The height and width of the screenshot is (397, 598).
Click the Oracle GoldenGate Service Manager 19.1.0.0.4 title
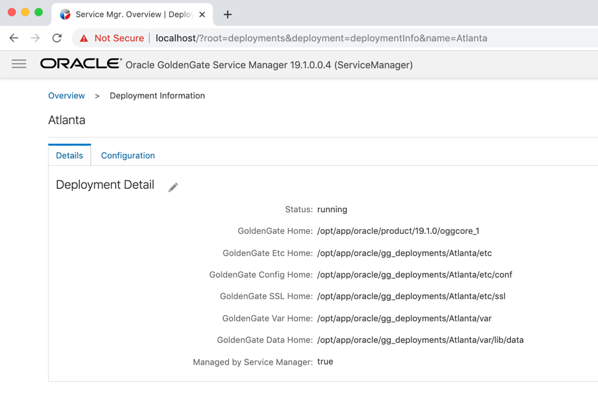(x=269, y=65)
